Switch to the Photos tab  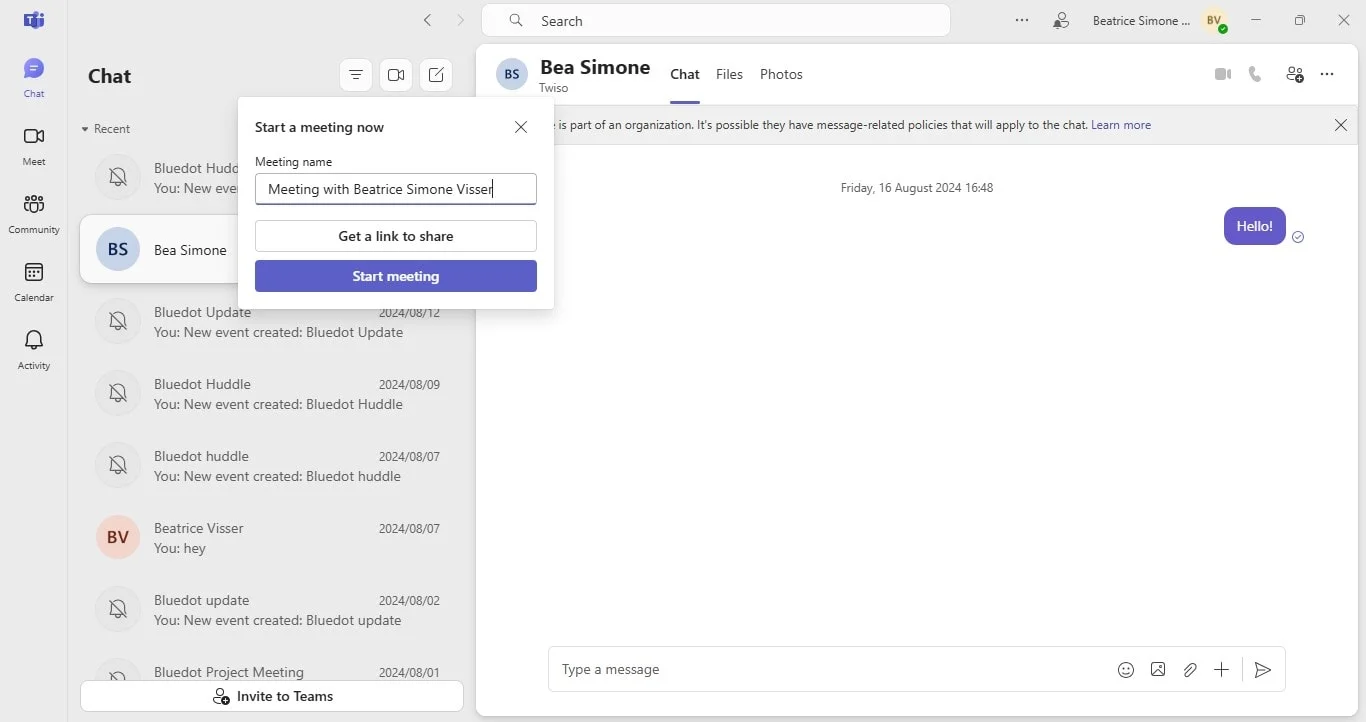click(x=781, y=74)
